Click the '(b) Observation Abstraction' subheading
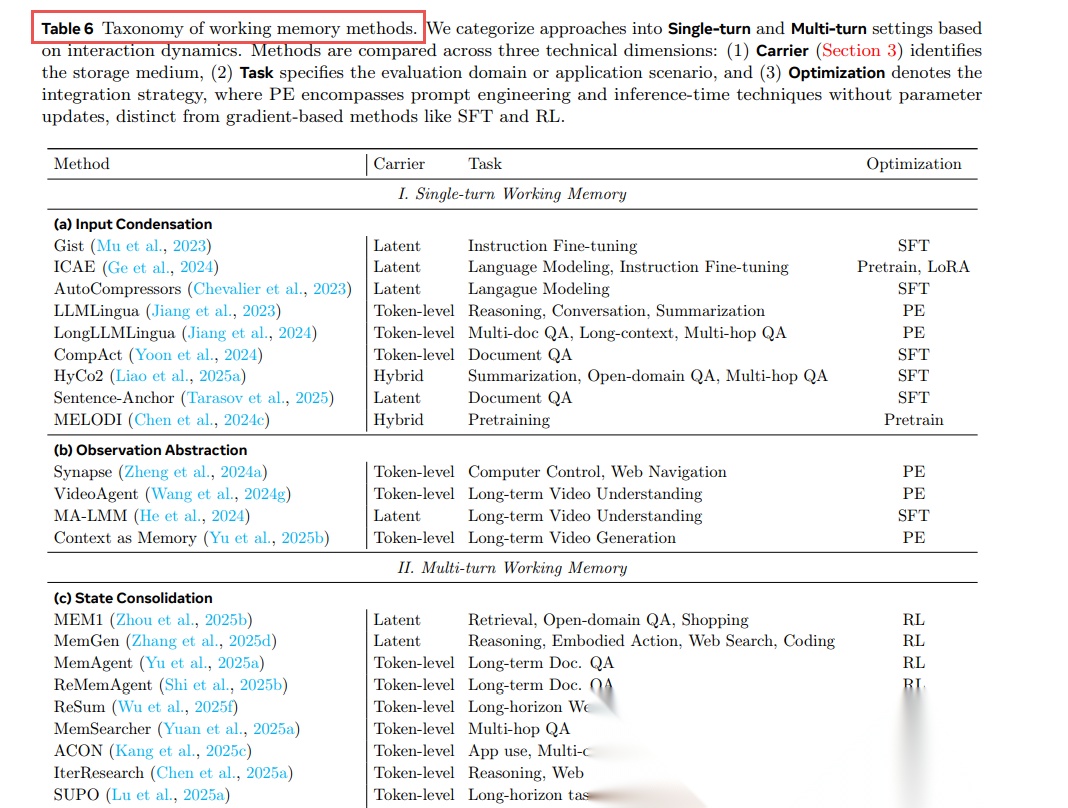The height and width of the screenshot is (808, 1068). (151, 450)
